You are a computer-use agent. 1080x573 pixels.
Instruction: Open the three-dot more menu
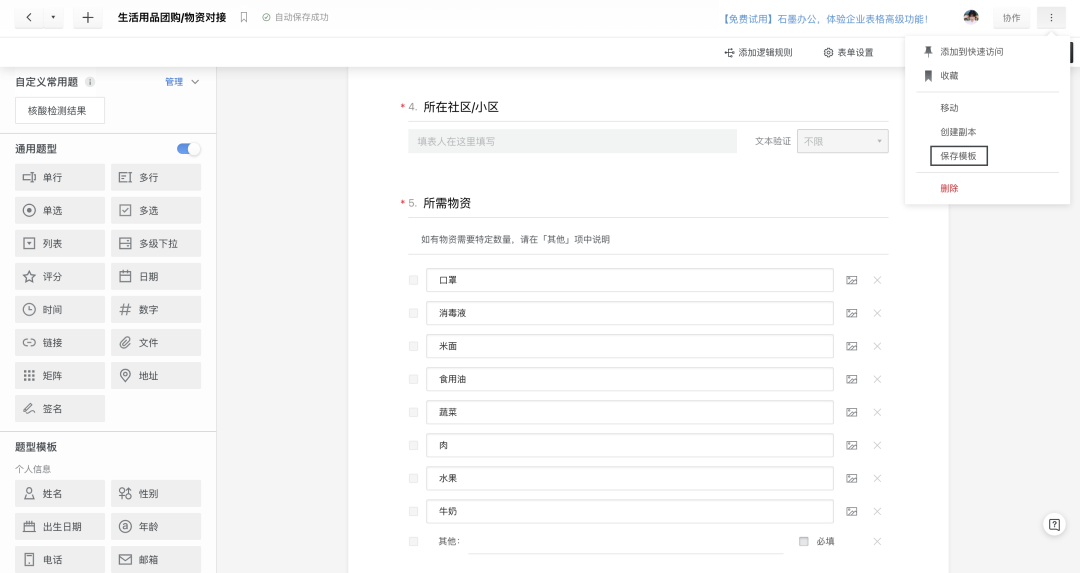coord(1051,18)
